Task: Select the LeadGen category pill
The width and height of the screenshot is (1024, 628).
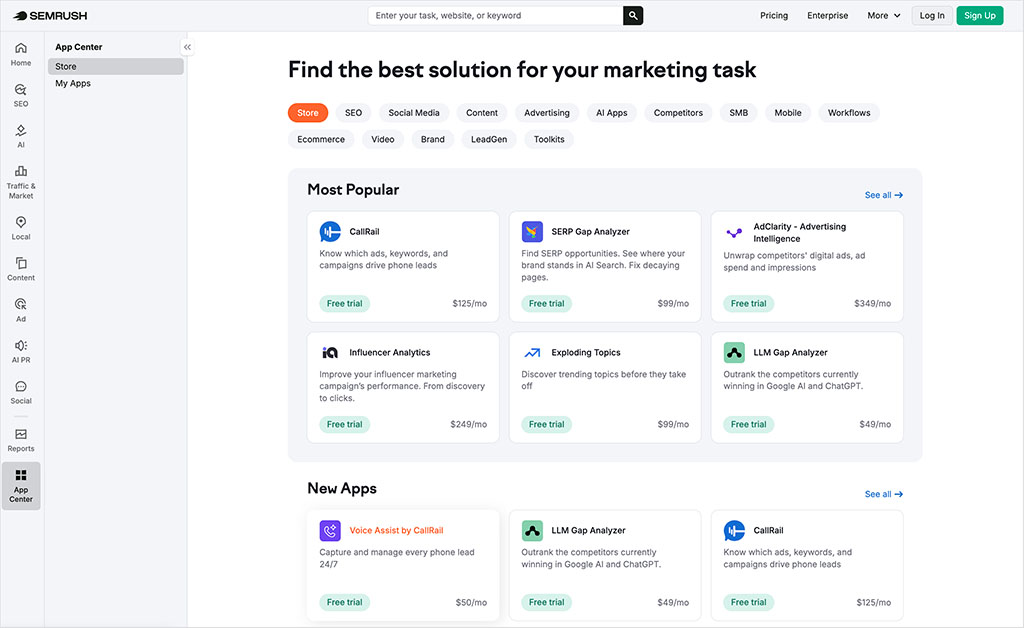Action: 489,140
